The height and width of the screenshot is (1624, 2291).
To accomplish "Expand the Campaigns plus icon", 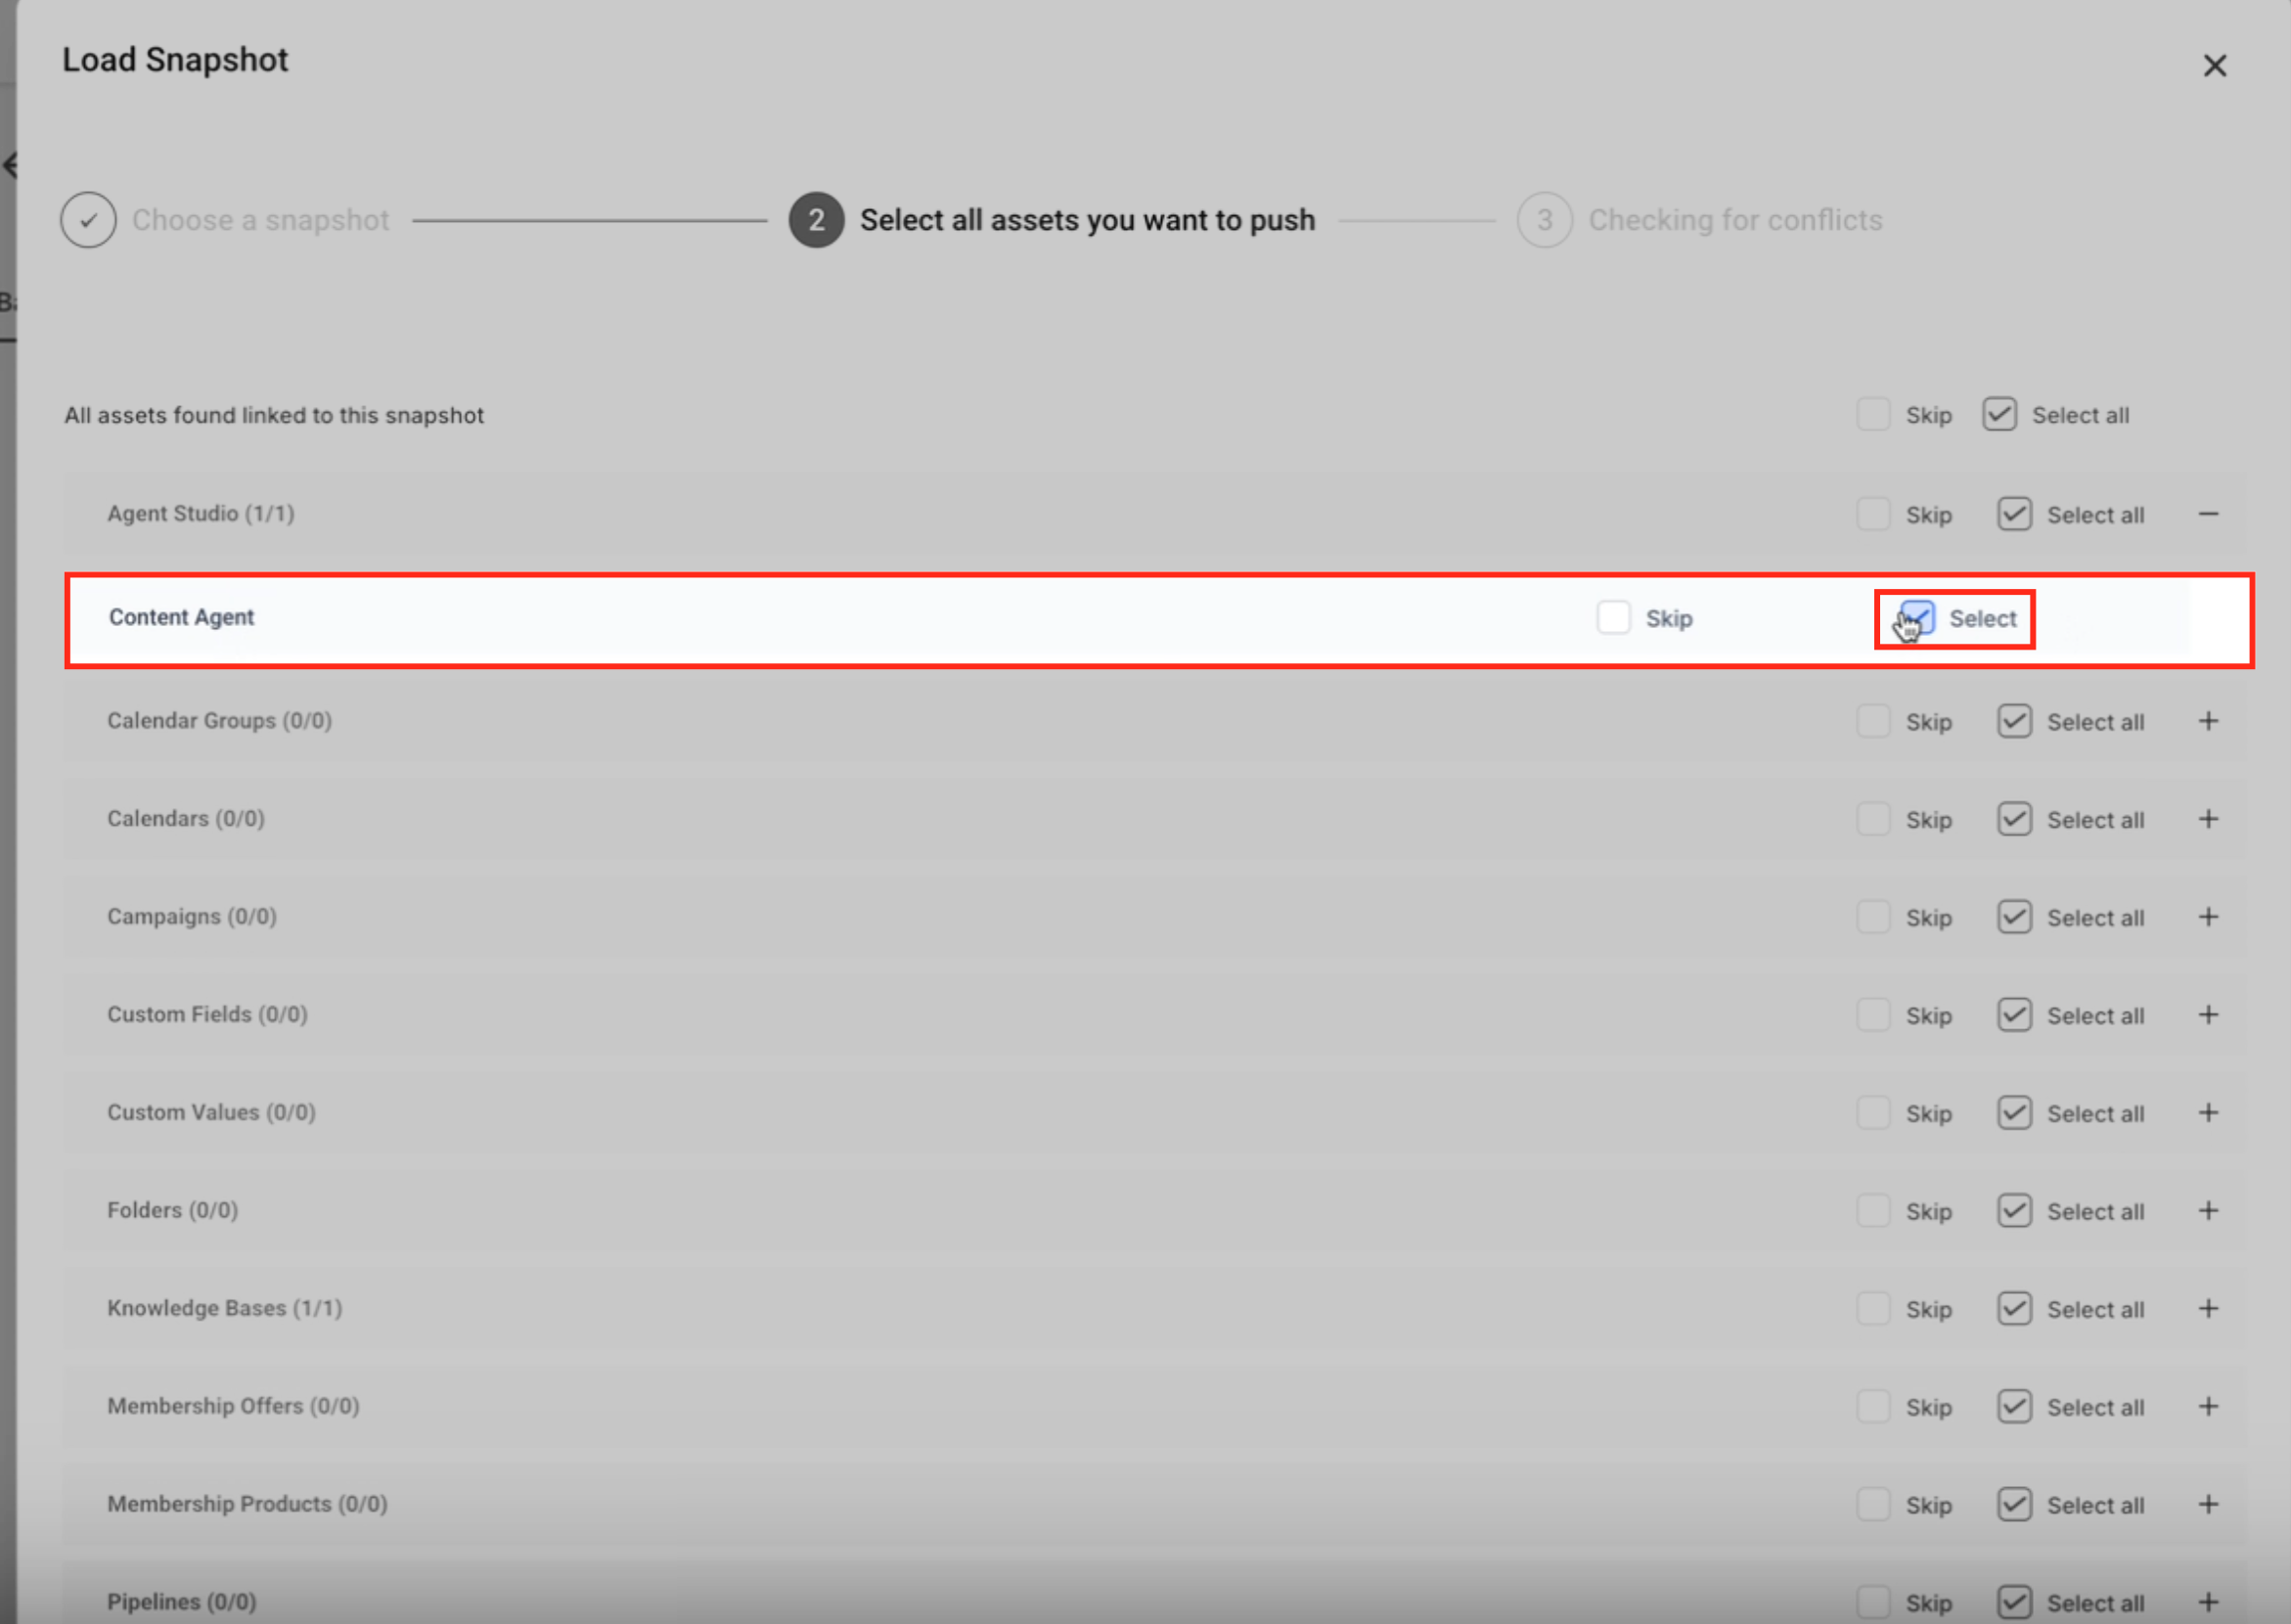I will (2208, 917).
